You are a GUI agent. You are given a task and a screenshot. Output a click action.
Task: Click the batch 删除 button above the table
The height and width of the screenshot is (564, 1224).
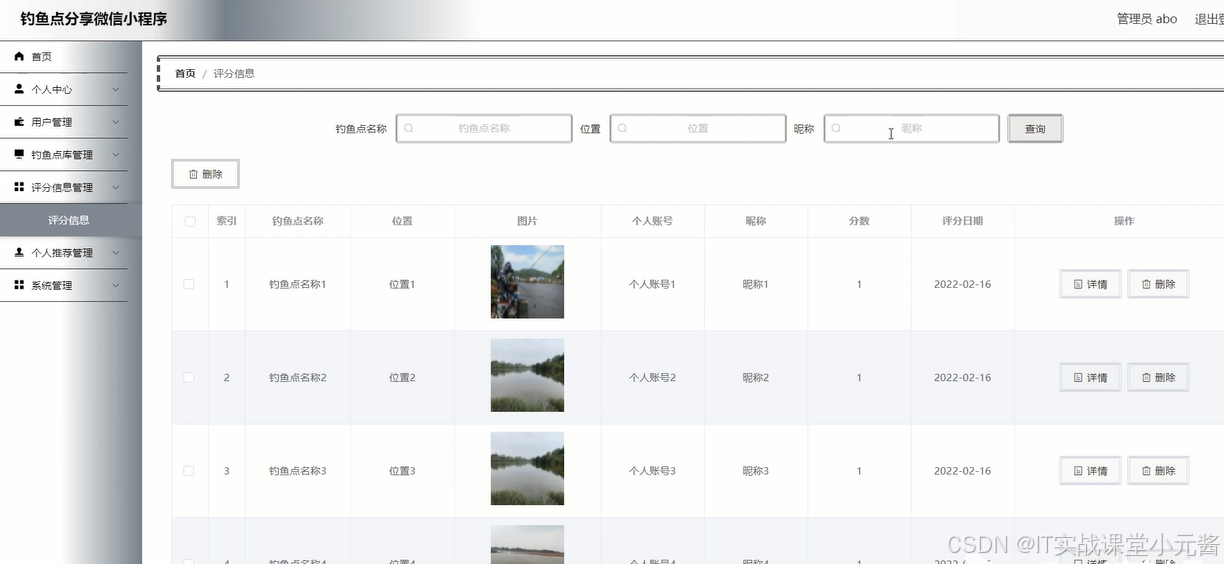[205, 174]
